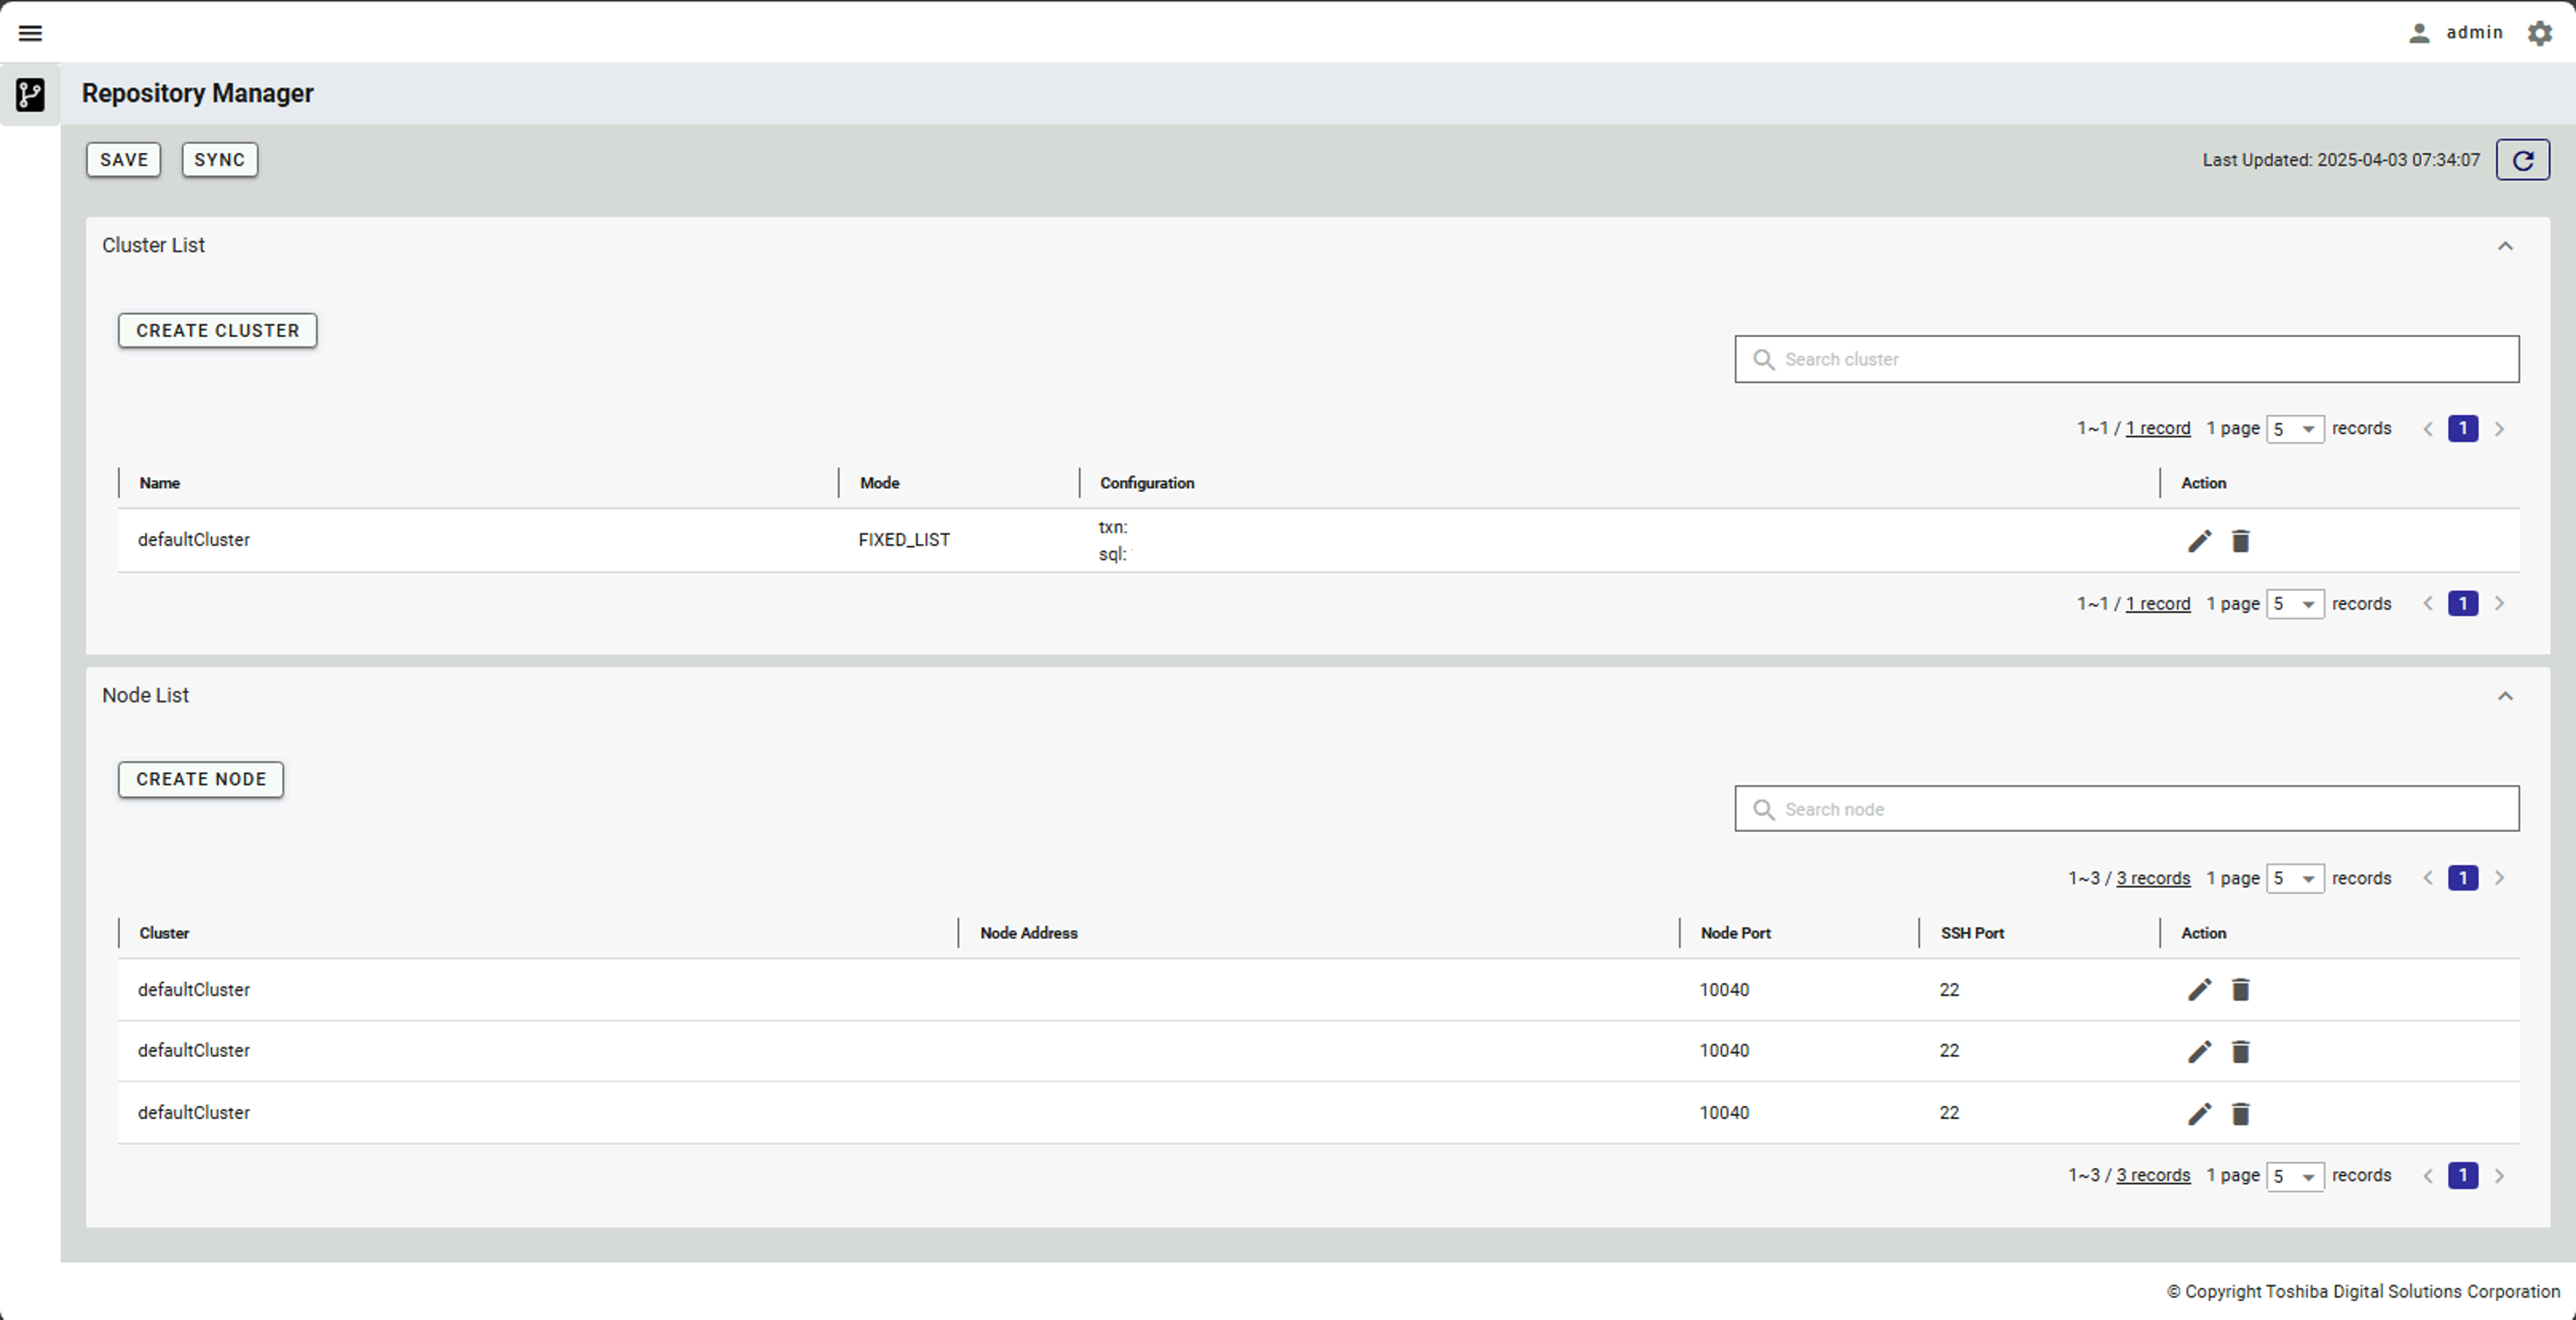This screenshot has width=2576, height=1320.
Task: Collapse the Cluster List panel
Action: (x=2504, y=246)
